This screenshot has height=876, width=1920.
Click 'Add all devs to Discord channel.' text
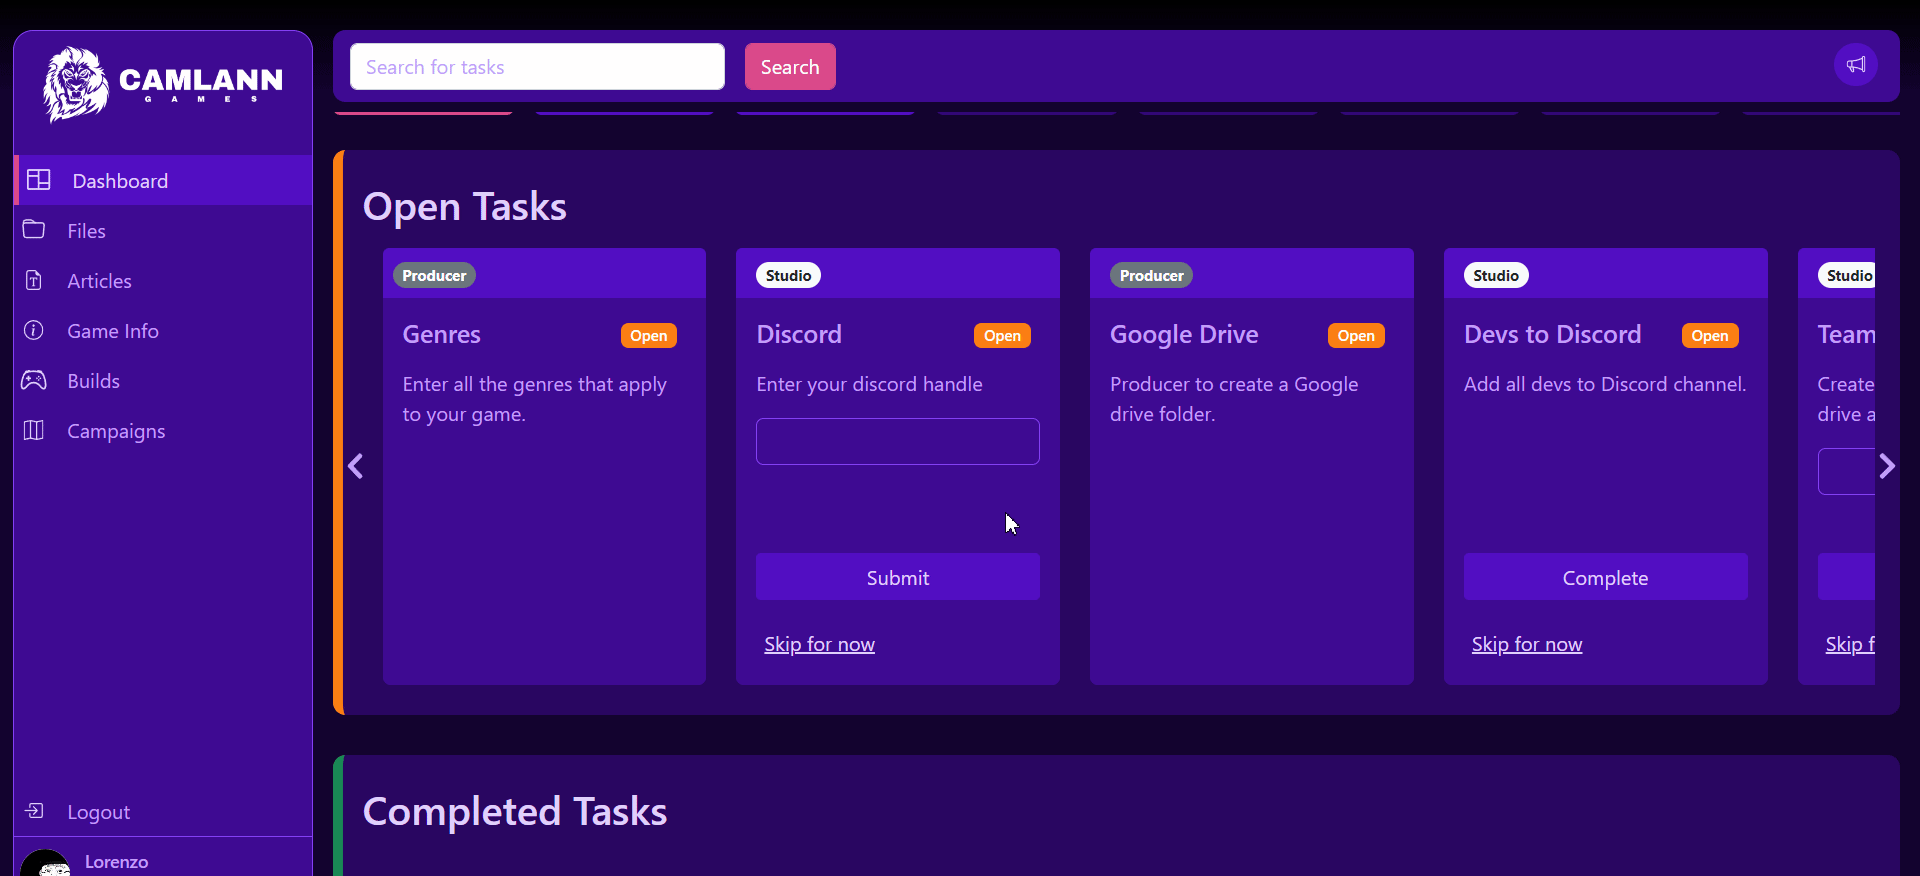point(1605,384)
